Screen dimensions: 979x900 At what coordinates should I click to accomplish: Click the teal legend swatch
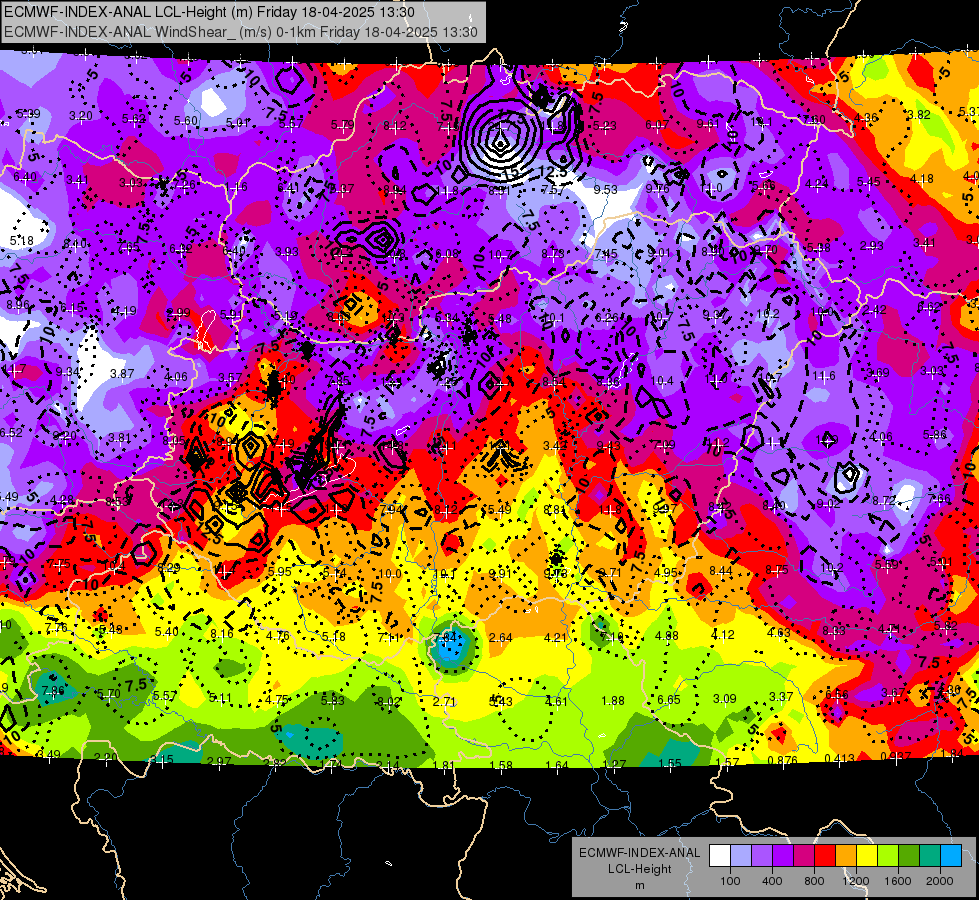(929, 856)
